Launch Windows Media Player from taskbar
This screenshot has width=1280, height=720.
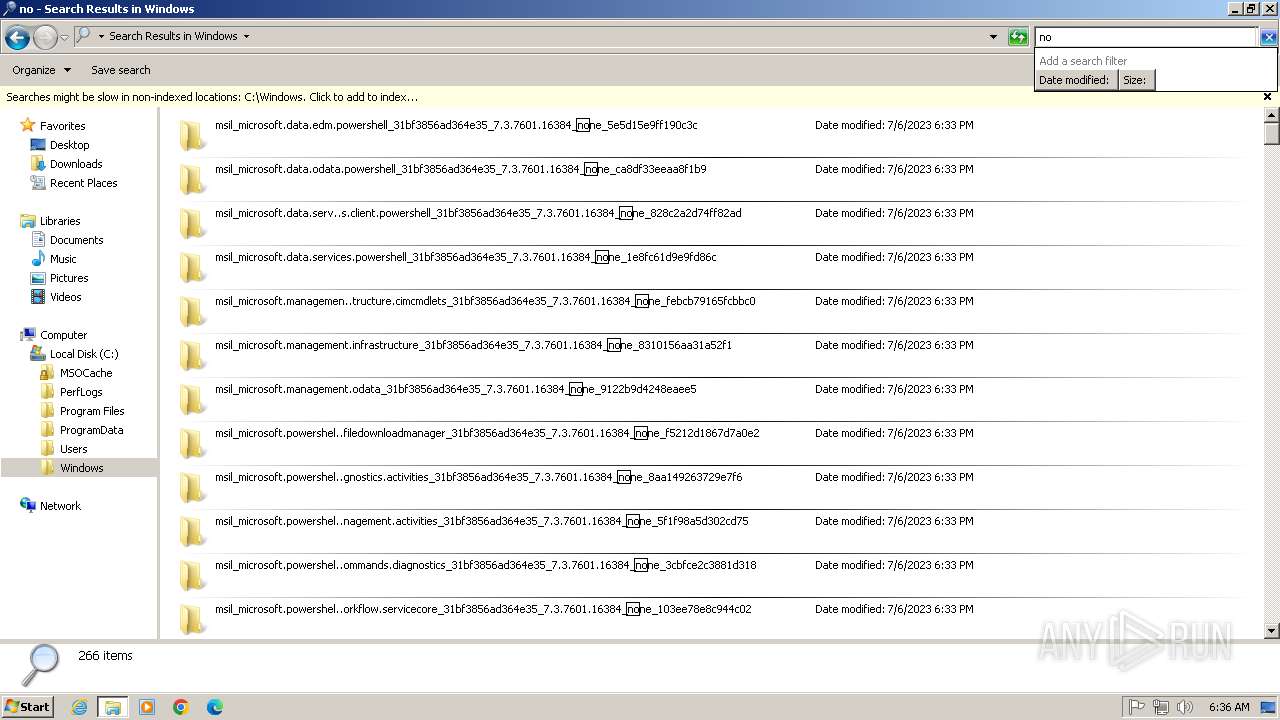[147, 707]
